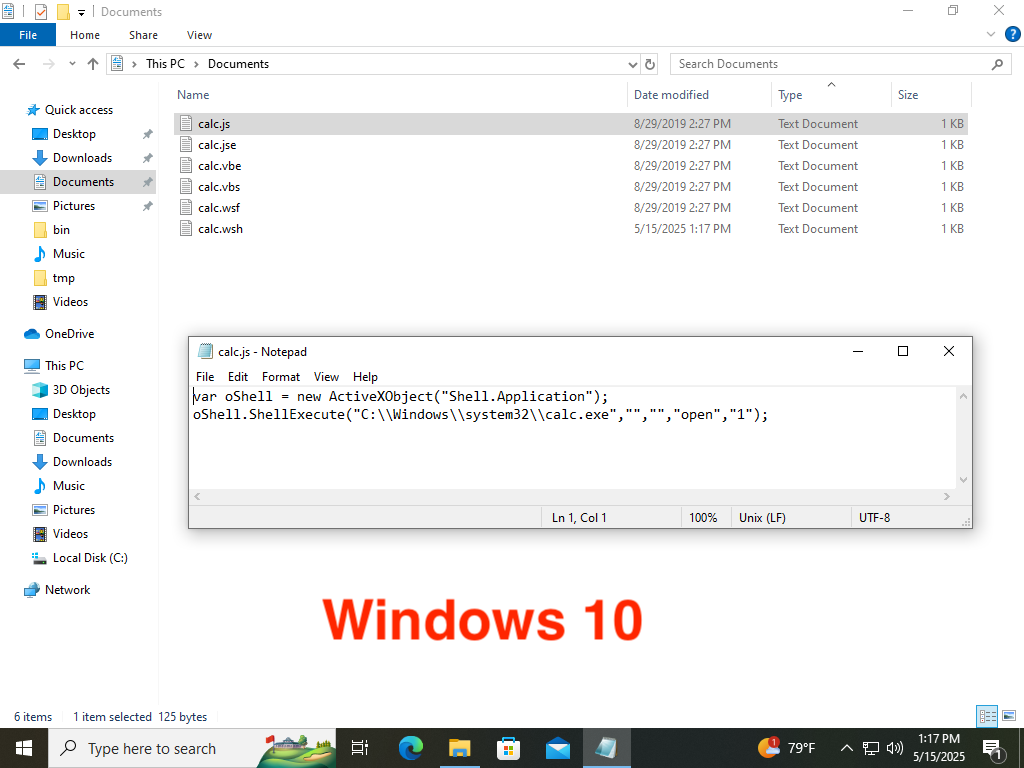Screen dimensions: 1024x768
Task: Open the Quick Access Toolbar customize dropdown
Action: click(82, 12)
